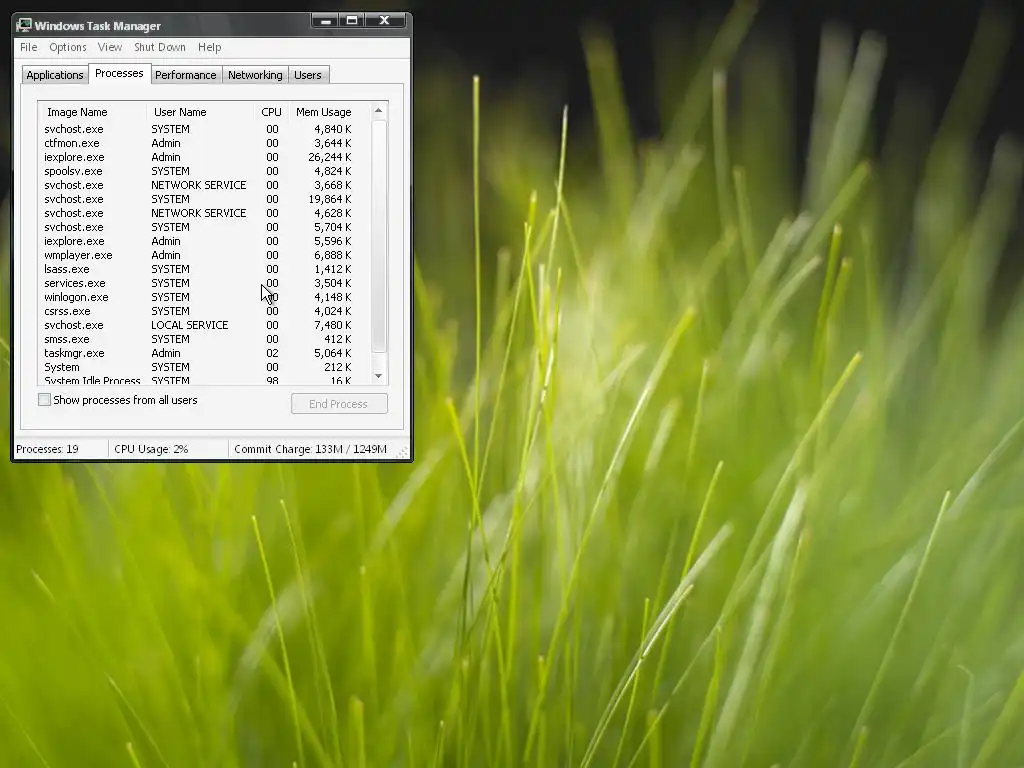Click the process list vertical scrollbar thumb

[379, 236]
